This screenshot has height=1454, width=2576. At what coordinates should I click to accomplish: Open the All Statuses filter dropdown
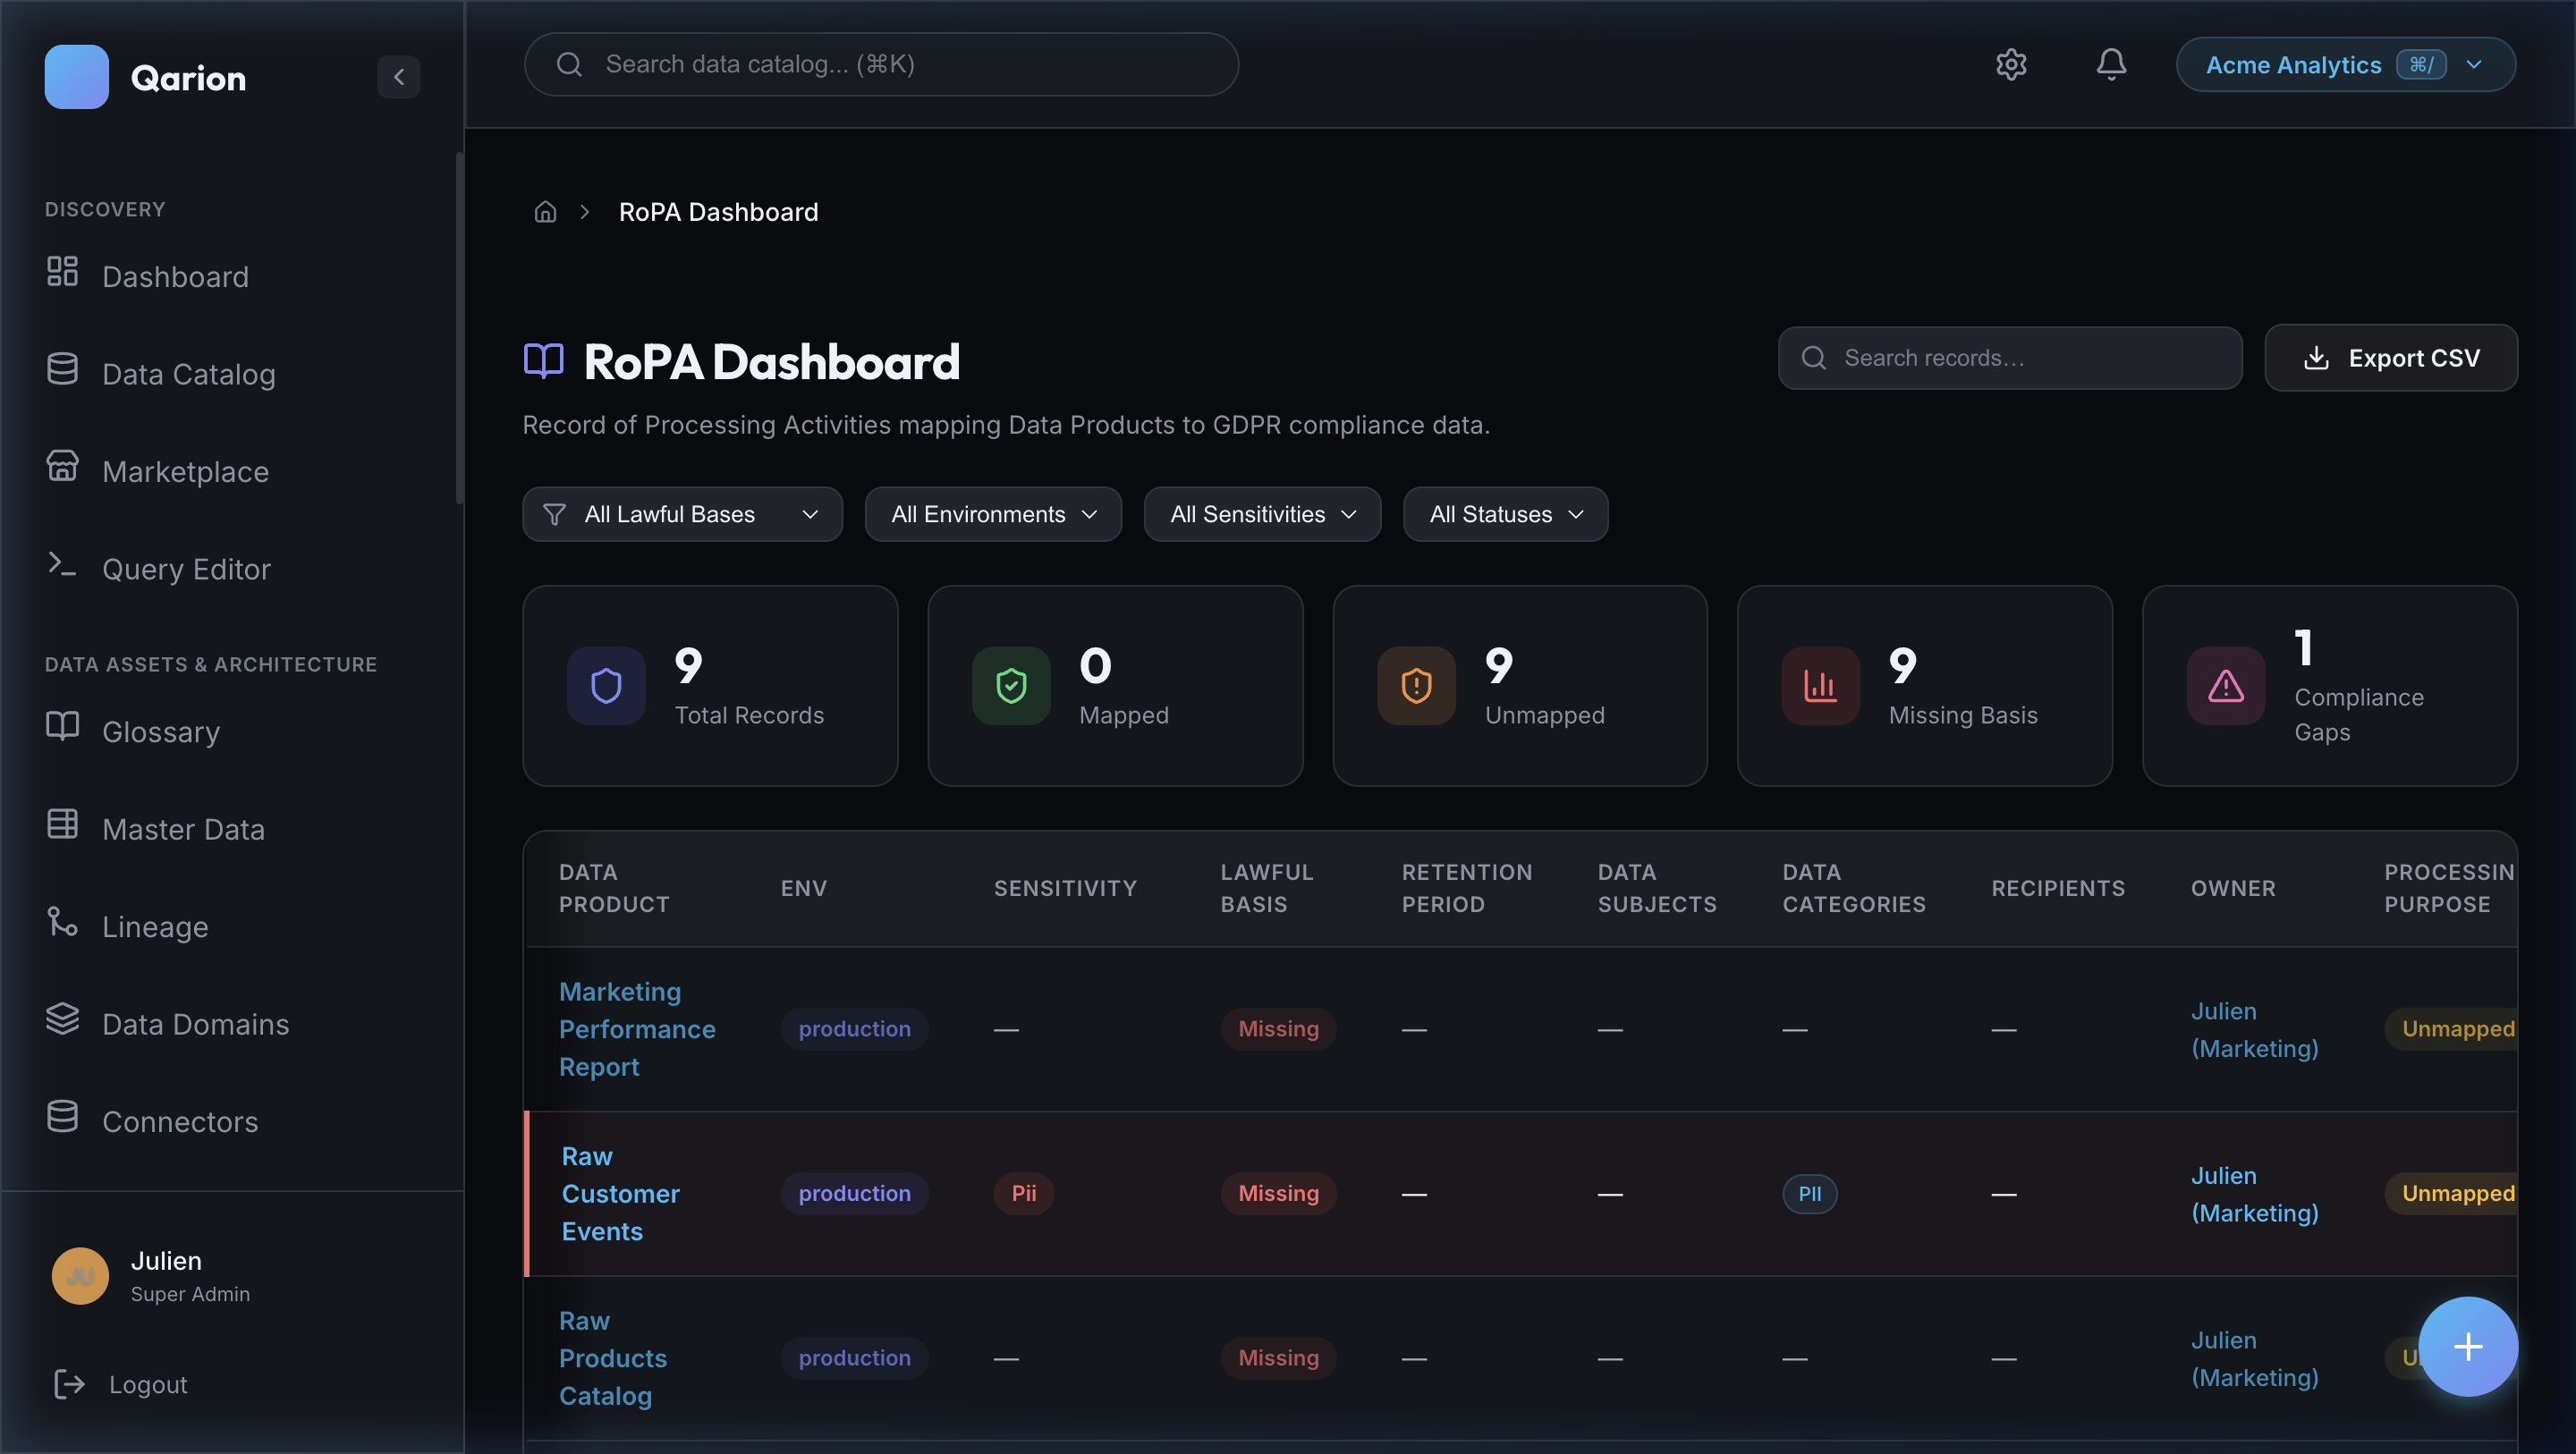pyautogui.click(x=1504, y=514)
